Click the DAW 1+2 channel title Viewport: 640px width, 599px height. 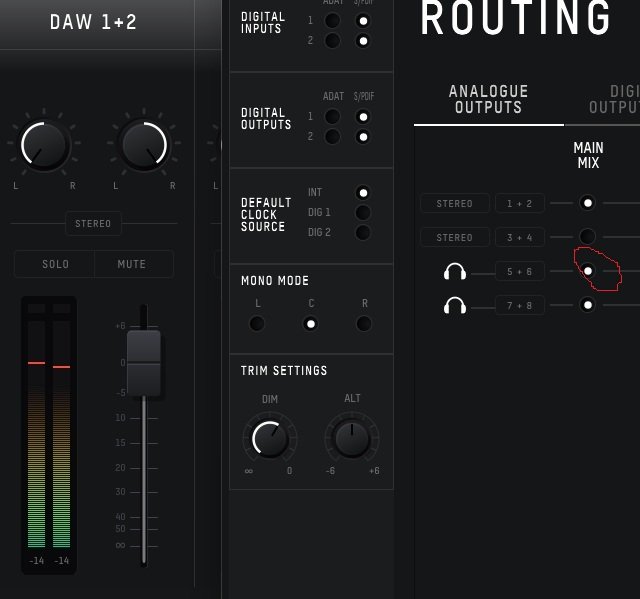point(93,22)
